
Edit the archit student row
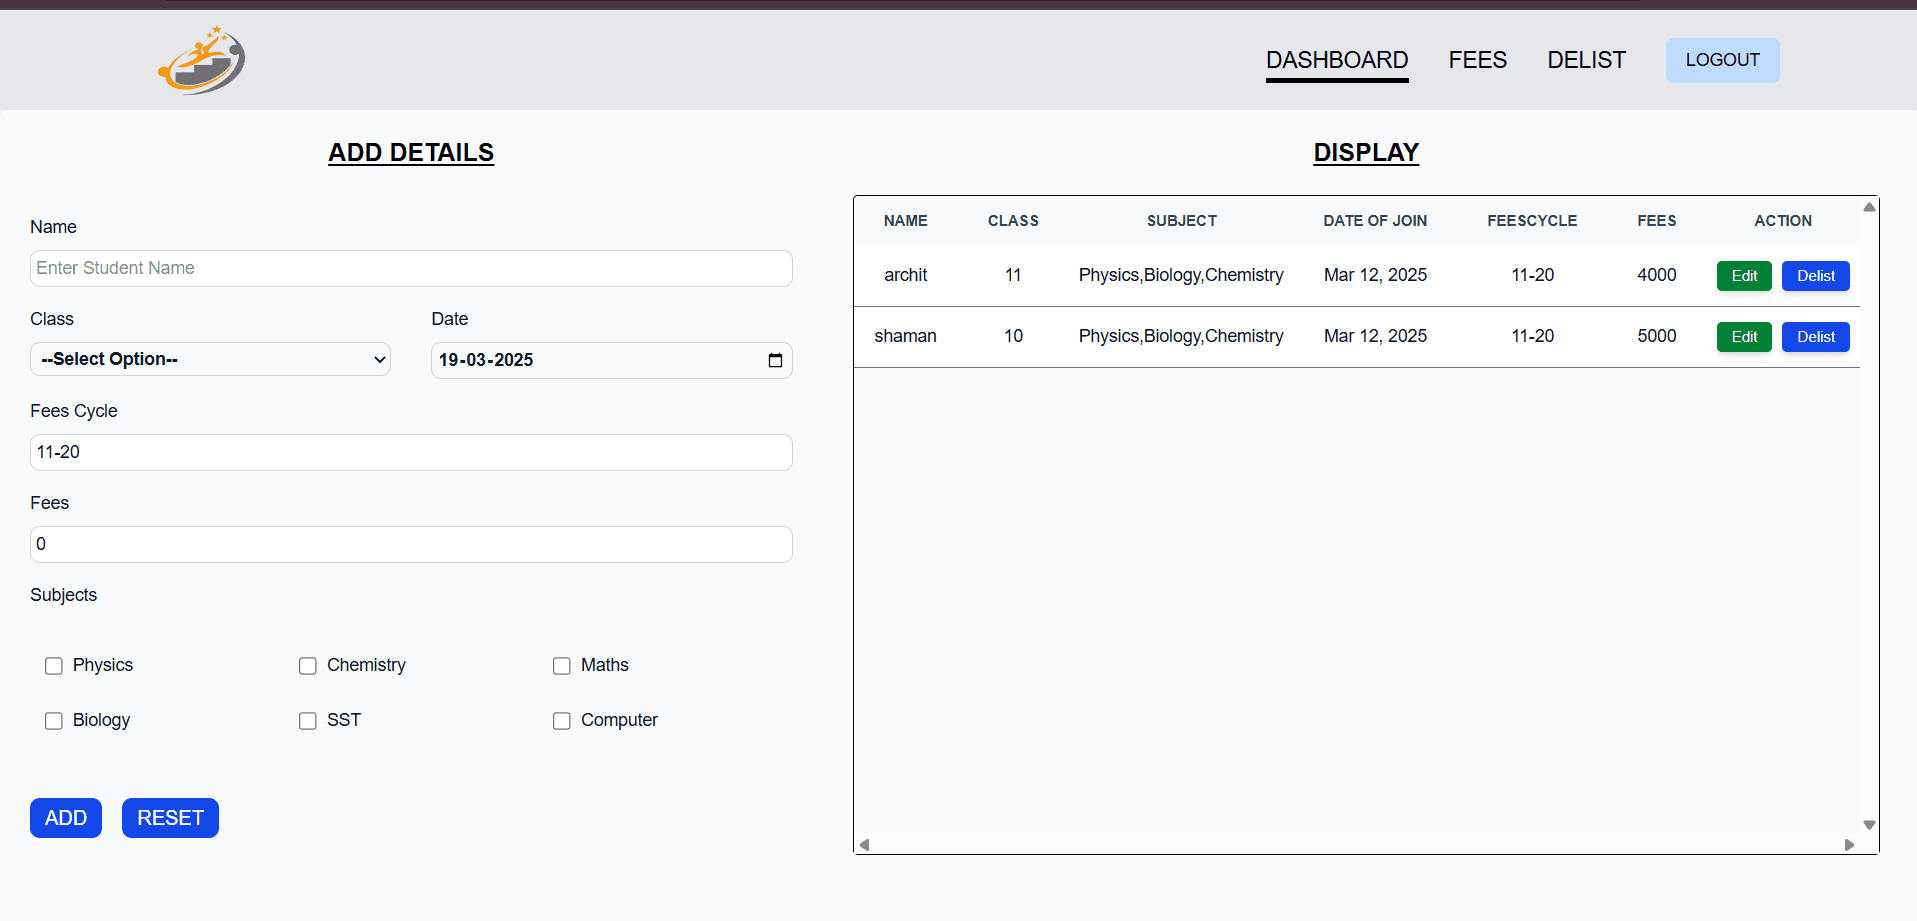(1744, 276)
